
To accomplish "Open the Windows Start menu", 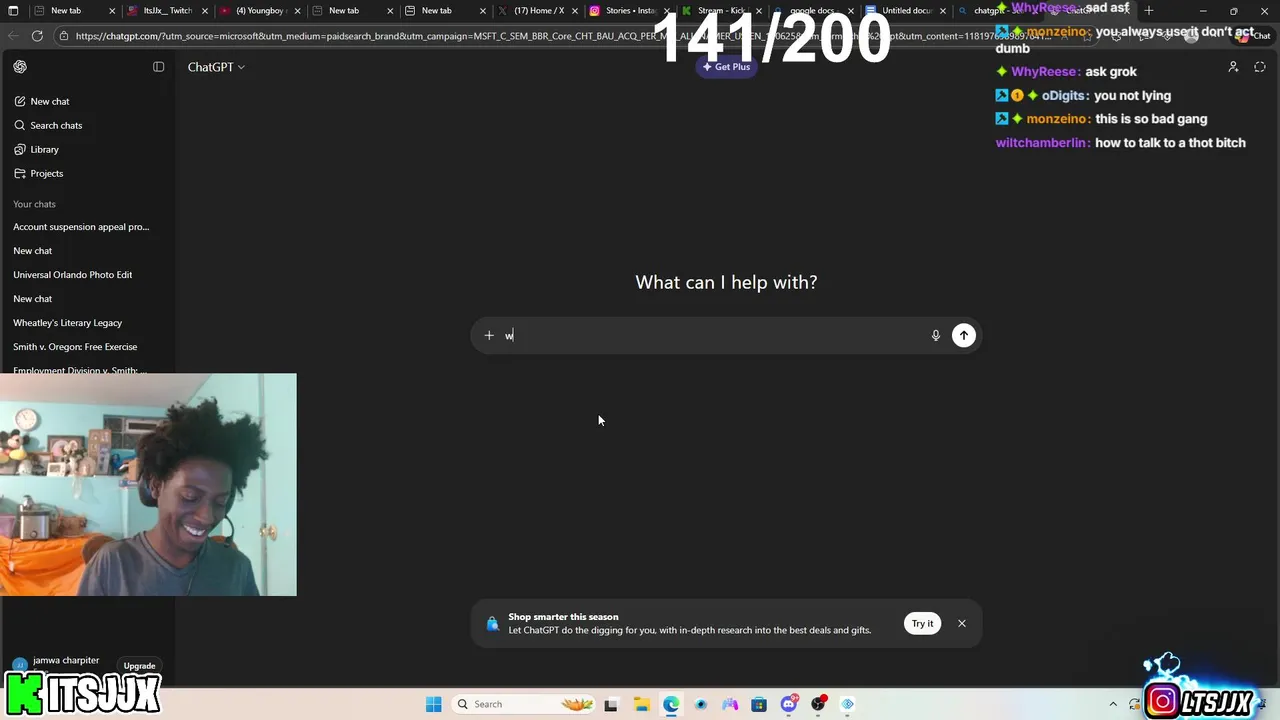I will [x=433, y=704].
